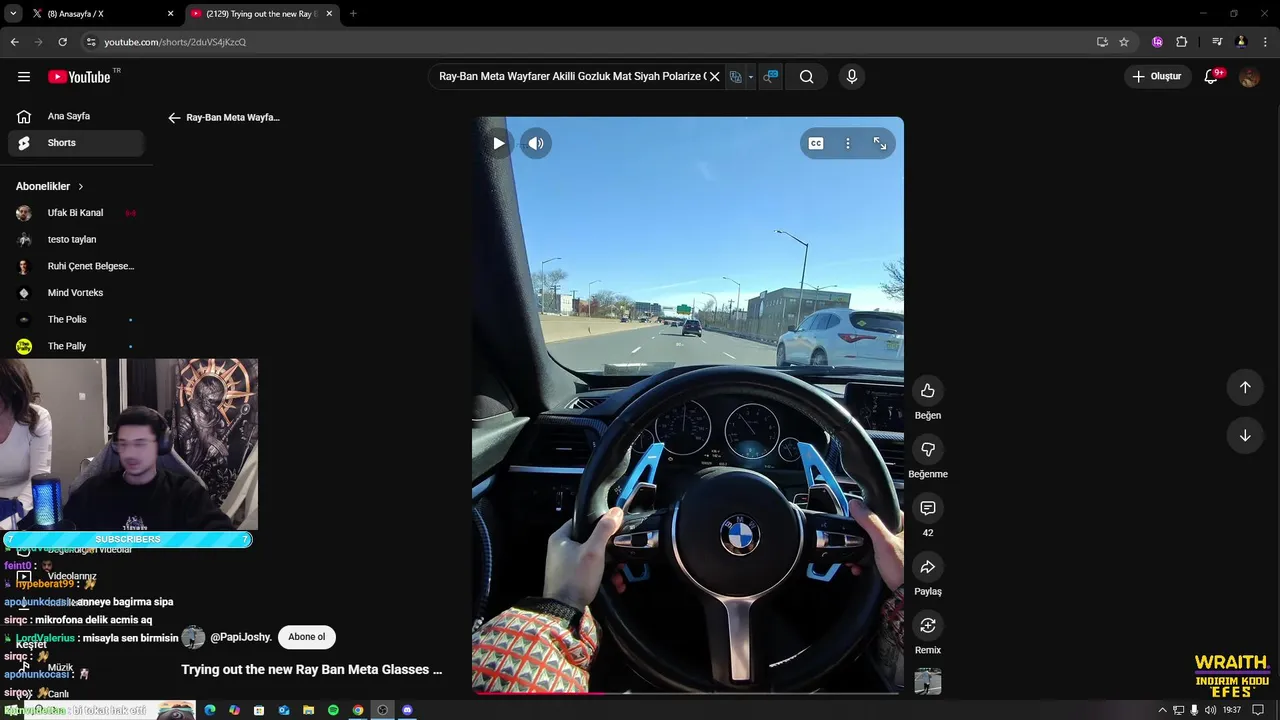1280x720 pixels.
Task: Open a new browser tab
Action: (353, 14)
